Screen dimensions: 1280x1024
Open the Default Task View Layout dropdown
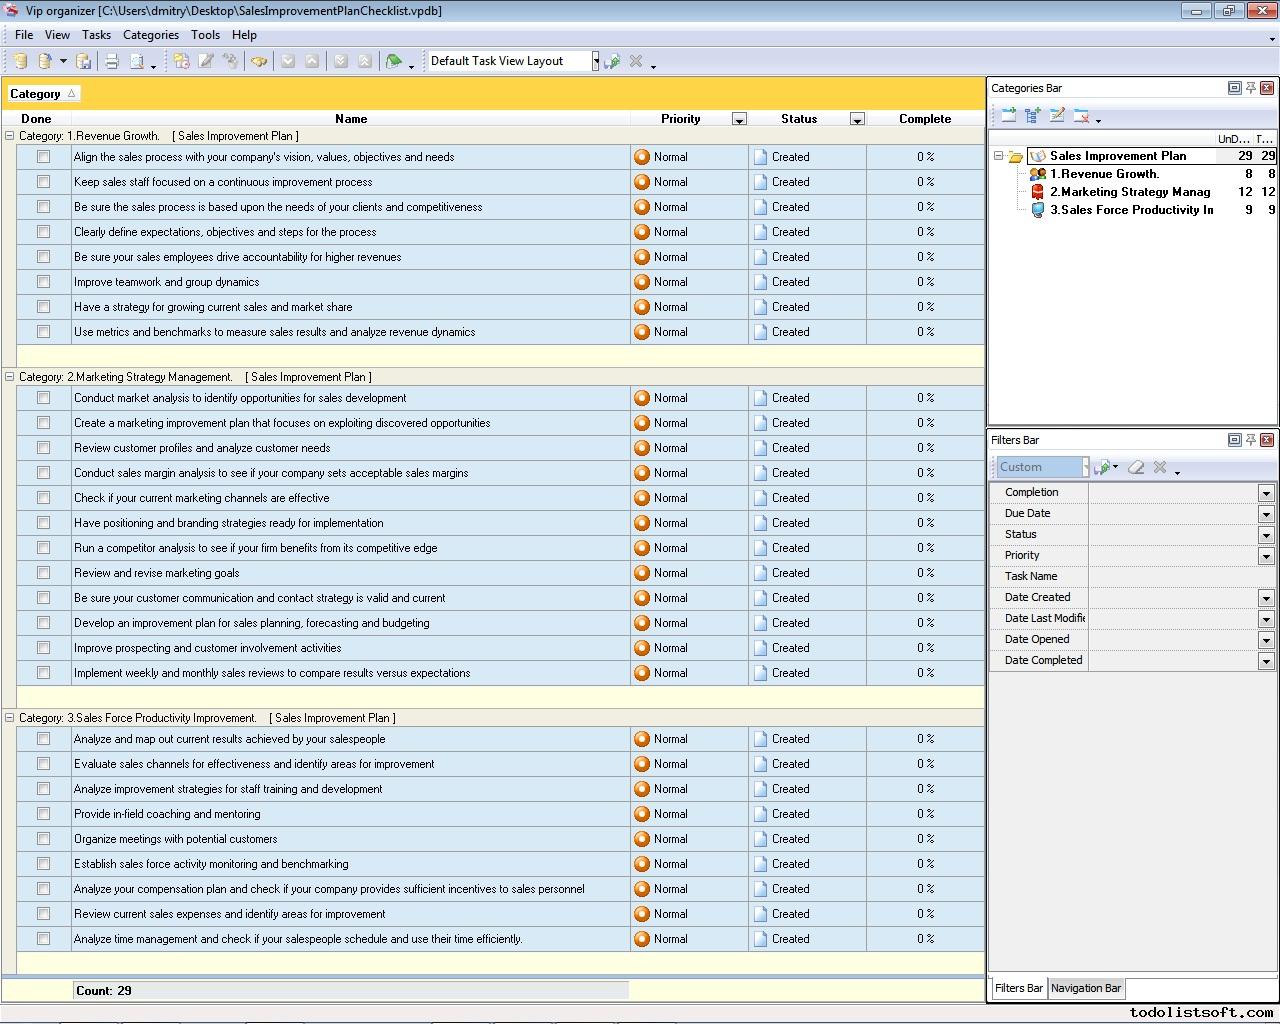pos(595,61)
